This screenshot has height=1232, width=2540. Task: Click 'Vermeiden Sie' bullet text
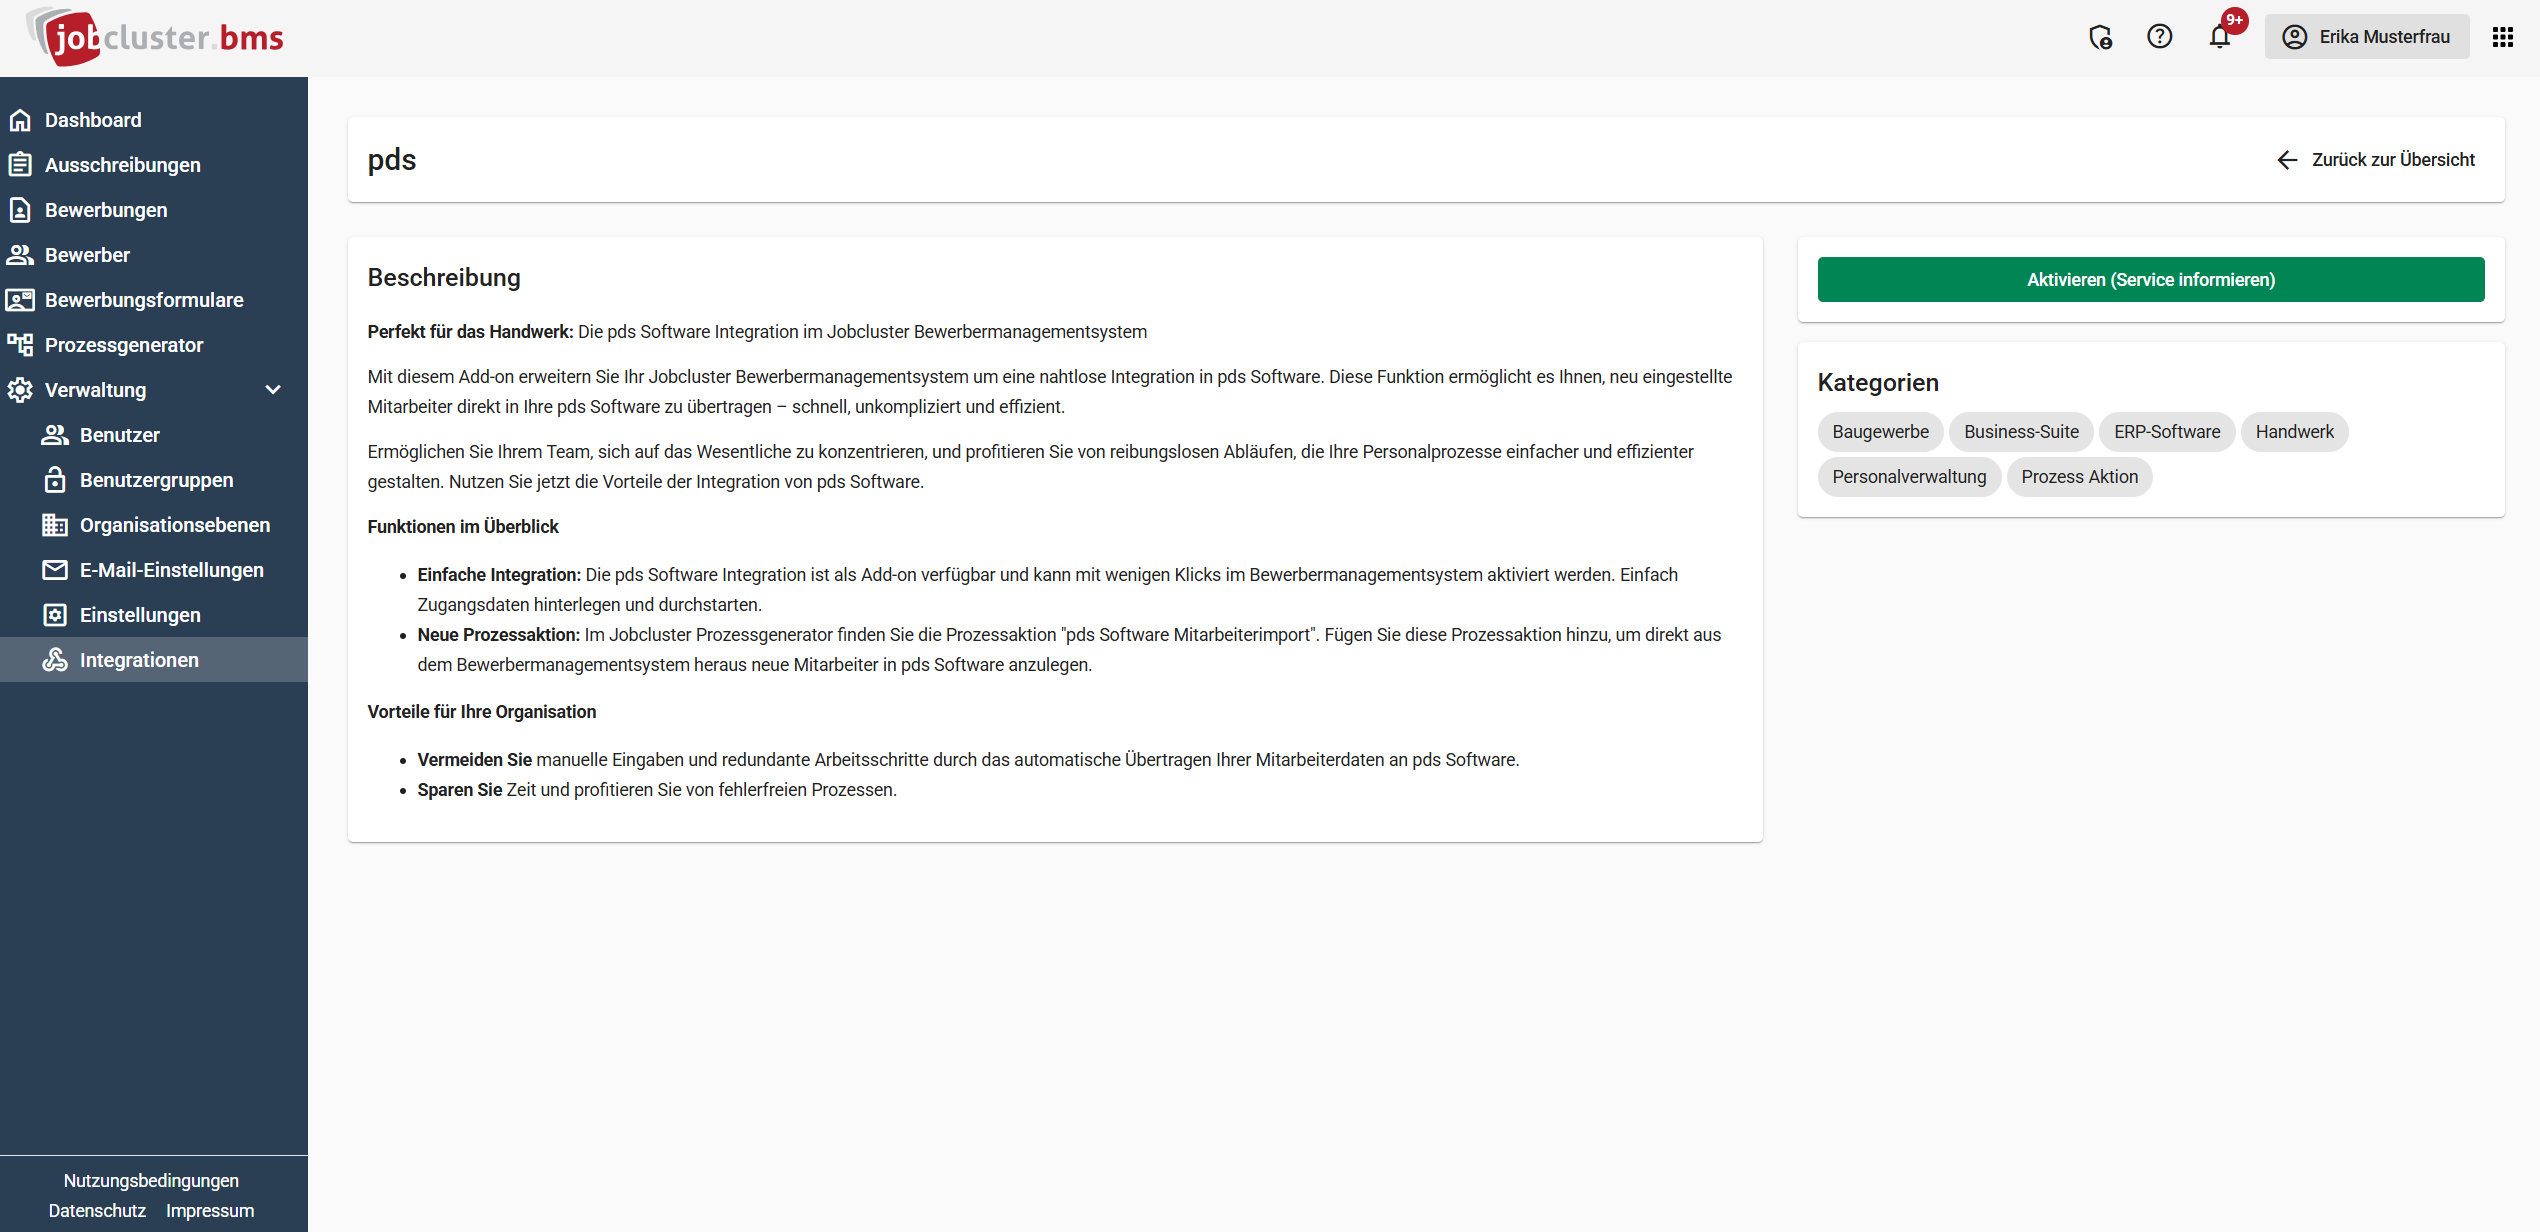(474, 760)
